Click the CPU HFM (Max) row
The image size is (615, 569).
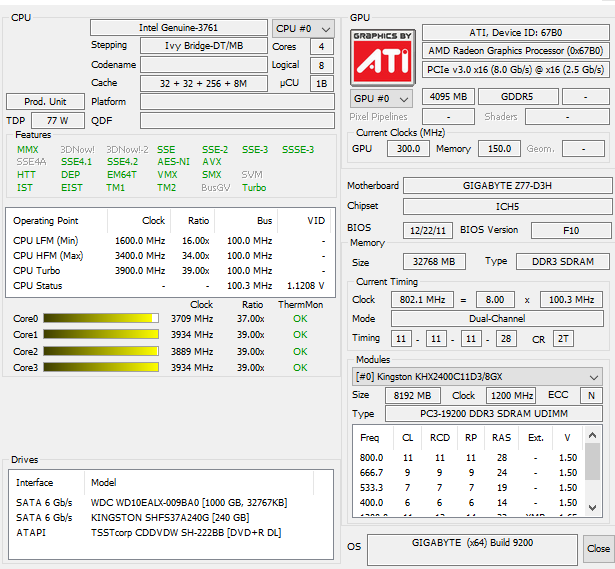pos(169,255)
